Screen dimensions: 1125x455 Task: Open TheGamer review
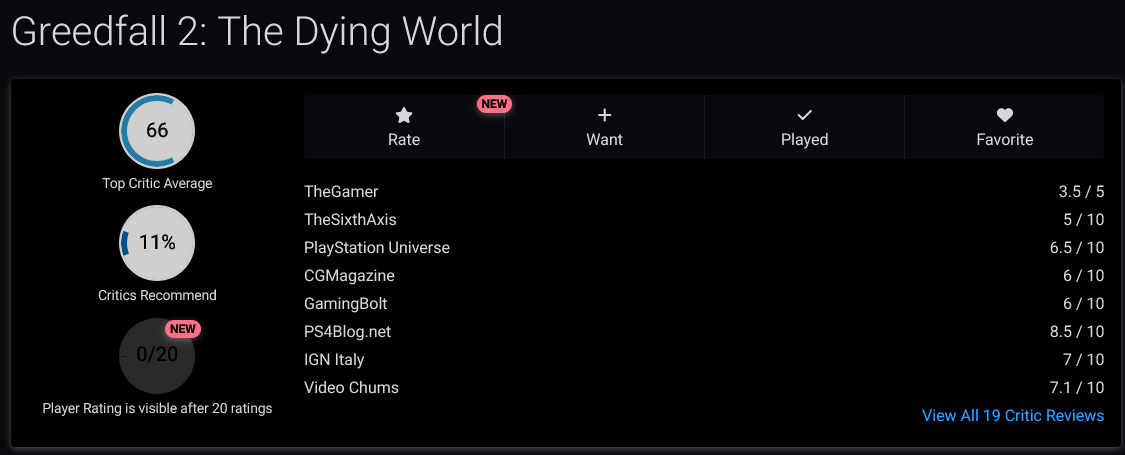point(341,192)
